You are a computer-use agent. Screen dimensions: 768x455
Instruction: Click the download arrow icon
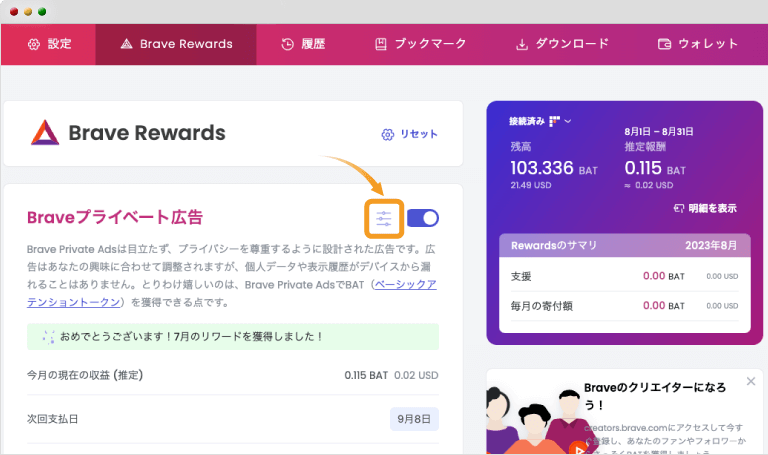click(522, 45)
